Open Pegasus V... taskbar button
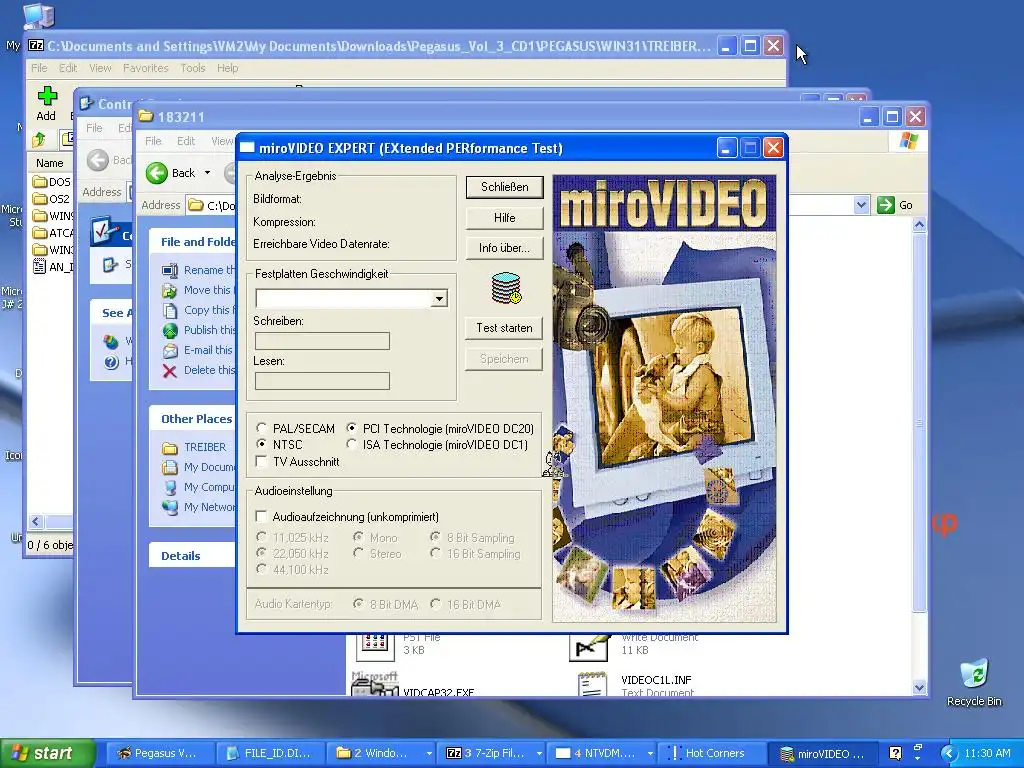The height and width of the screenshot is (768, 1024). tap(160, 753)
